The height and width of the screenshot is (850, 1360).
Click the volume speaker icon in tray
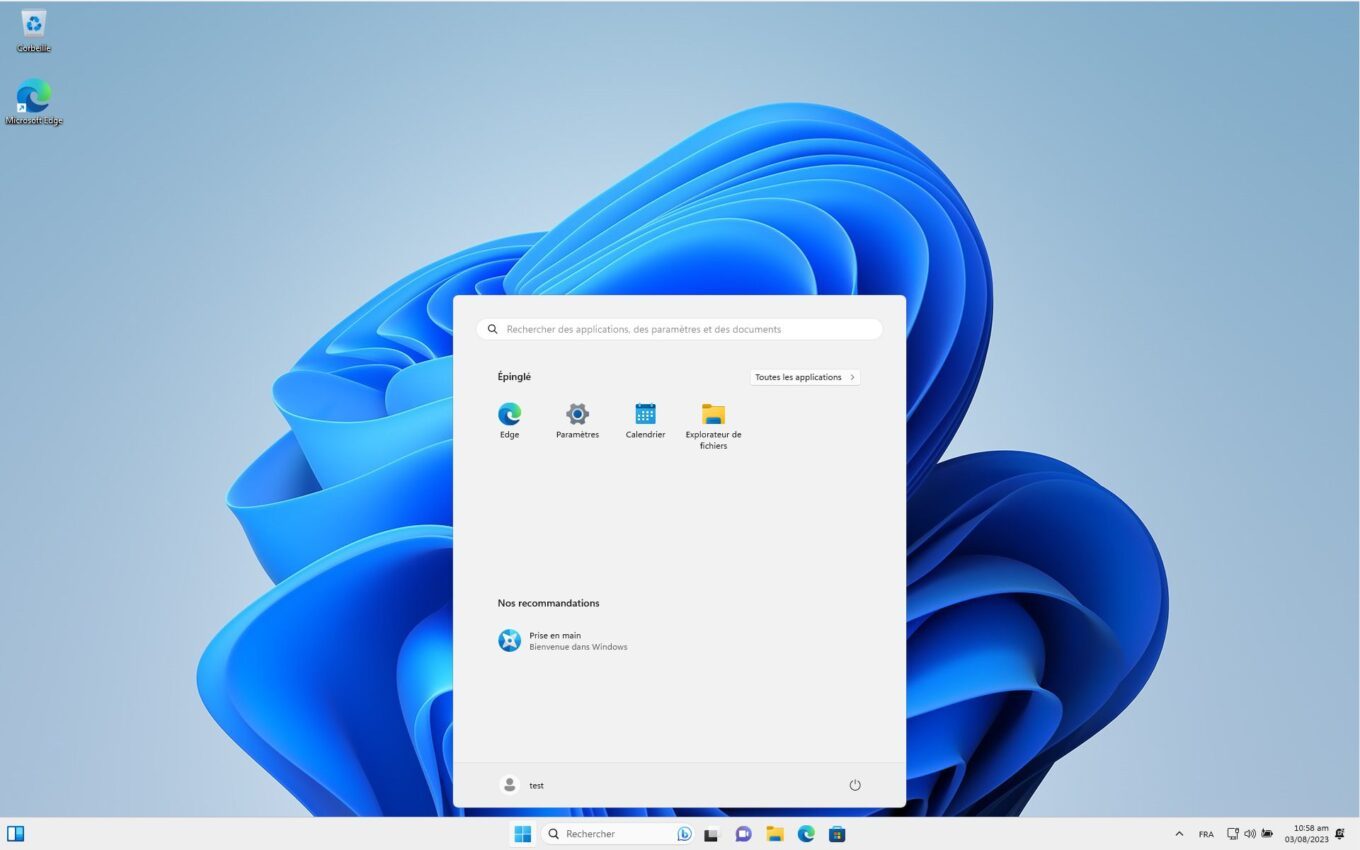tap(1250, 834)
